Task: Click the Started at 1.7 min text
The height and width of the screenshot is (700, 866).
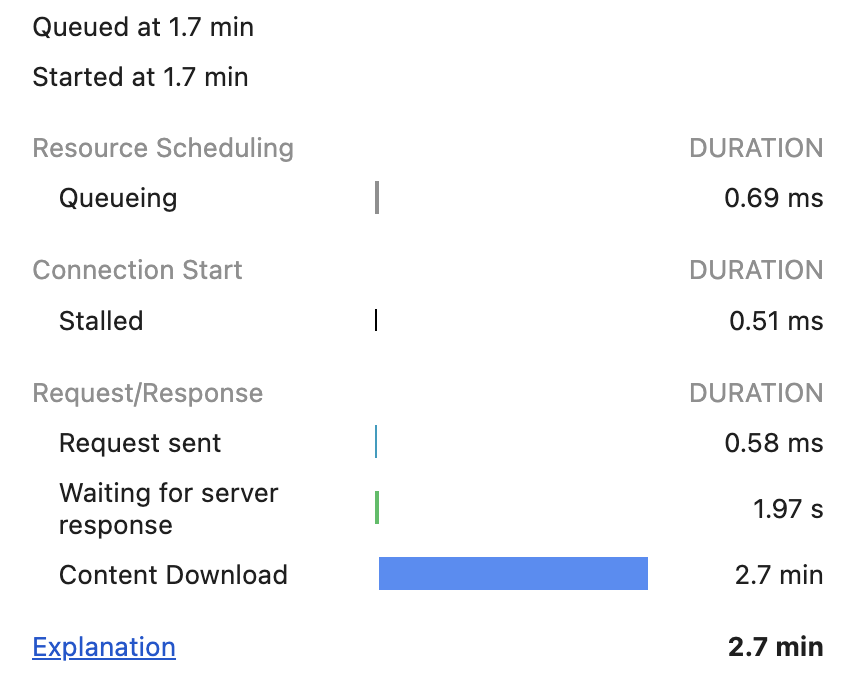Action: (x=141, y=77)
